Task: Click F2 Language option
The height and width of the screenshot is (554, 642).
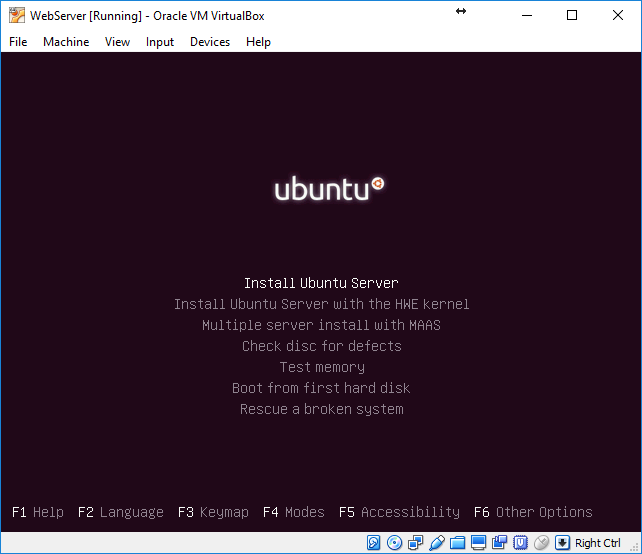Action: (x=121, y=512)
